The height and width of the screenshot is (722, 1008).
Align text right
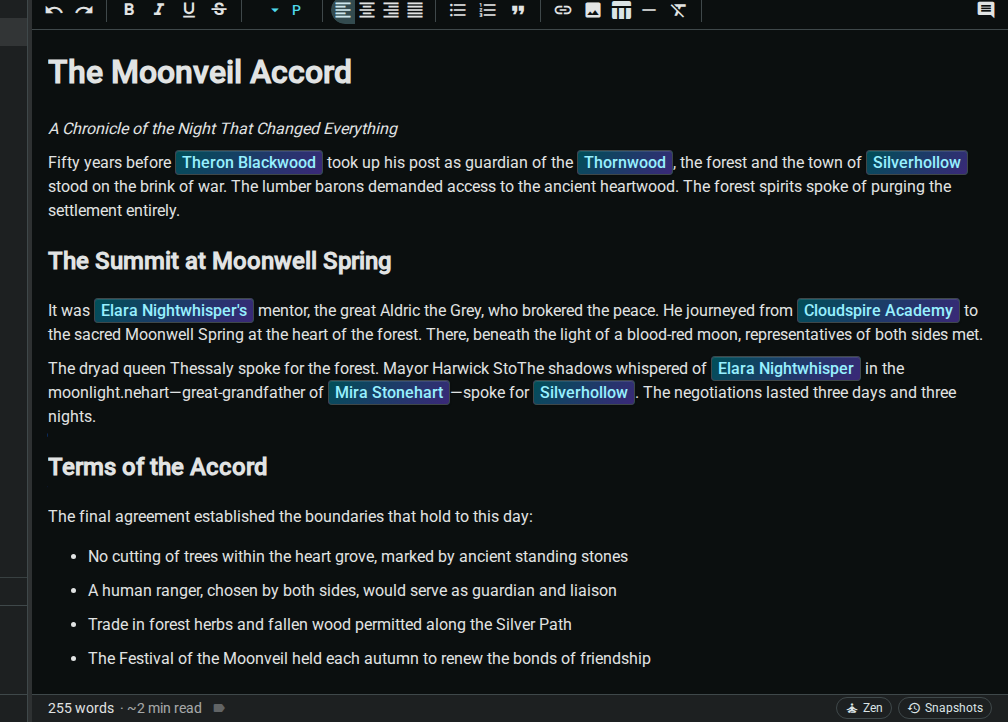coord(391,10)
